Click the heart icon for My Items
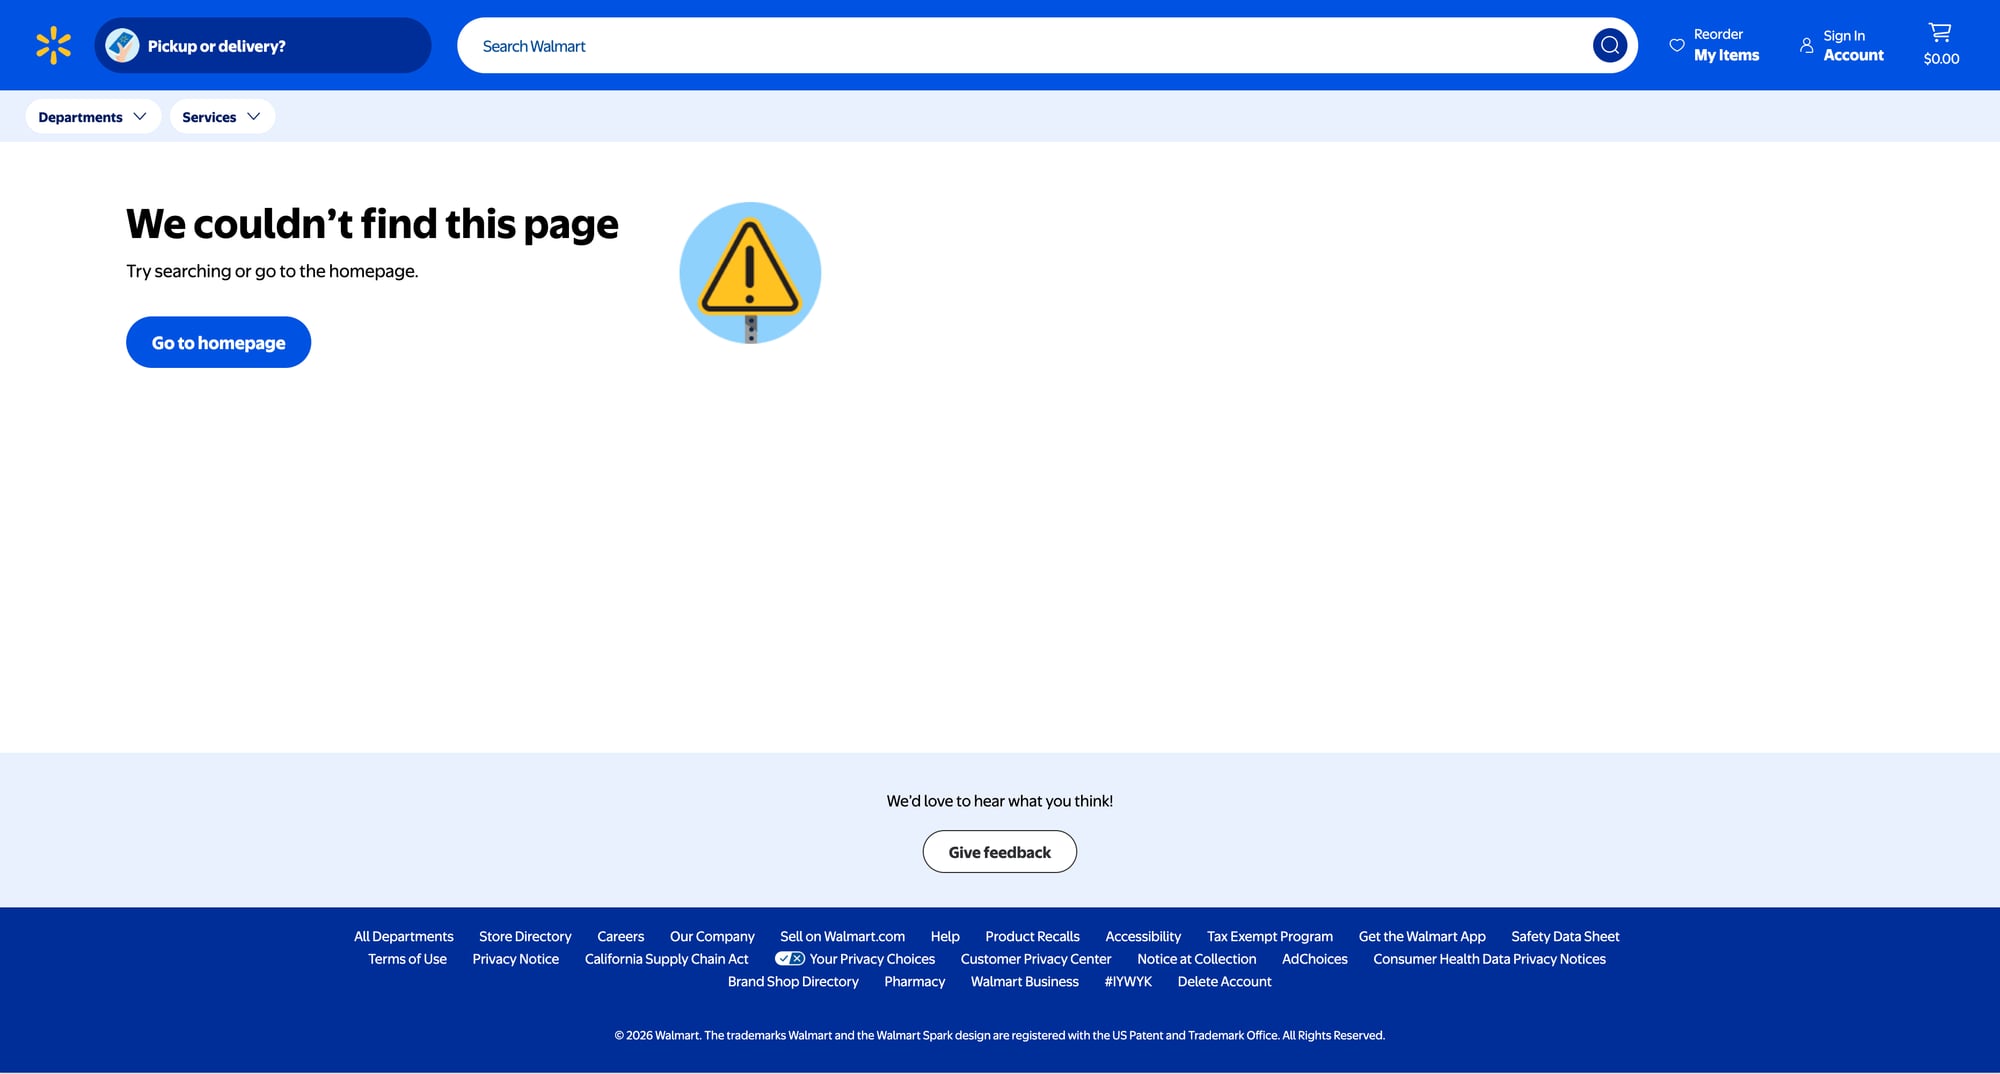Screen dimensions: 2000x1074 (x=1677, y=45)
